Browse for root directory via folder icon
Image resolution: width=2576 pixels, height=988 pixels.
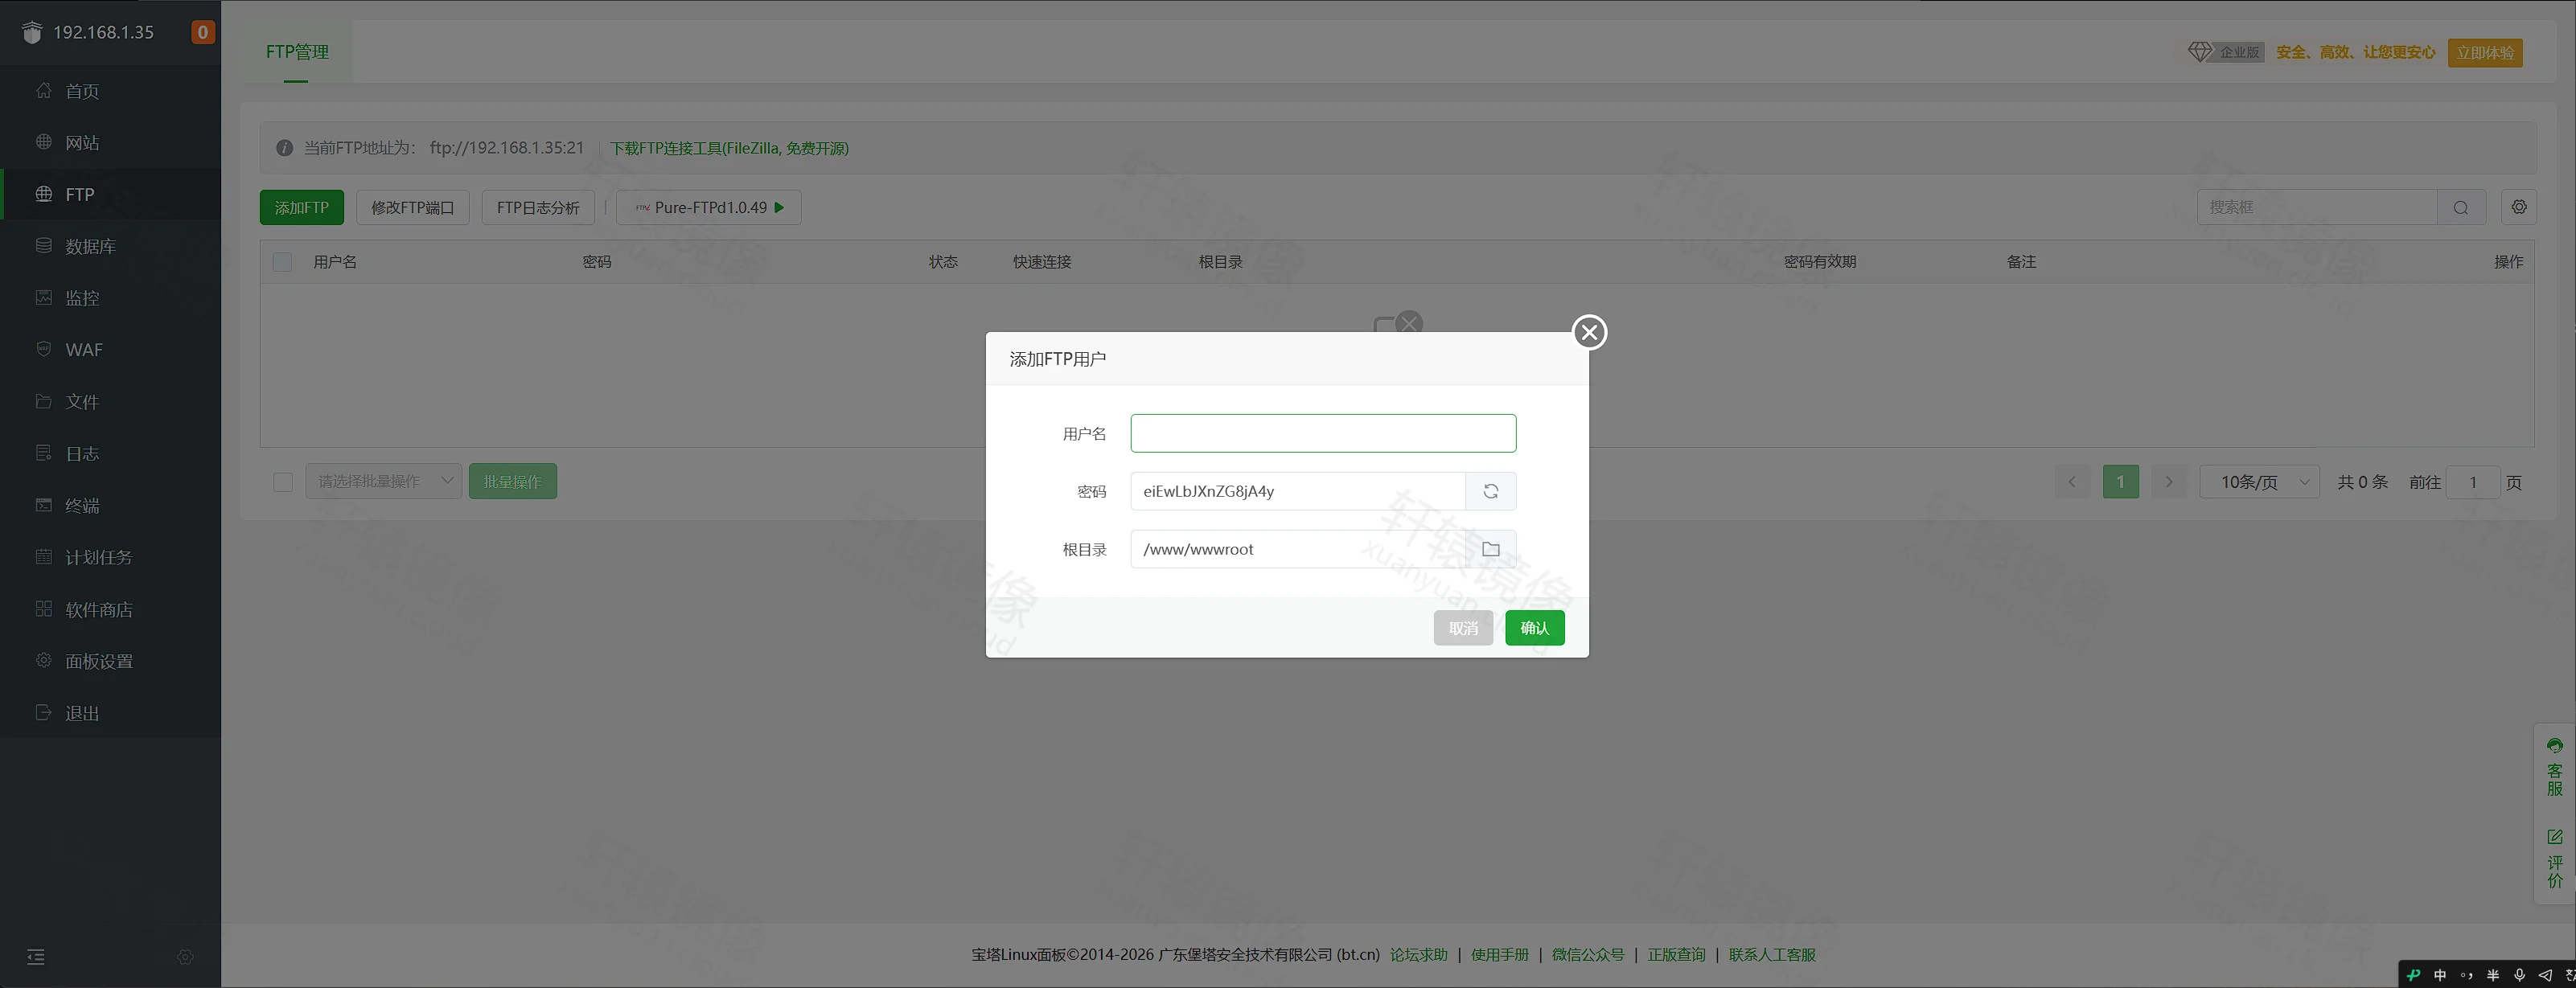click(1490, 549)
